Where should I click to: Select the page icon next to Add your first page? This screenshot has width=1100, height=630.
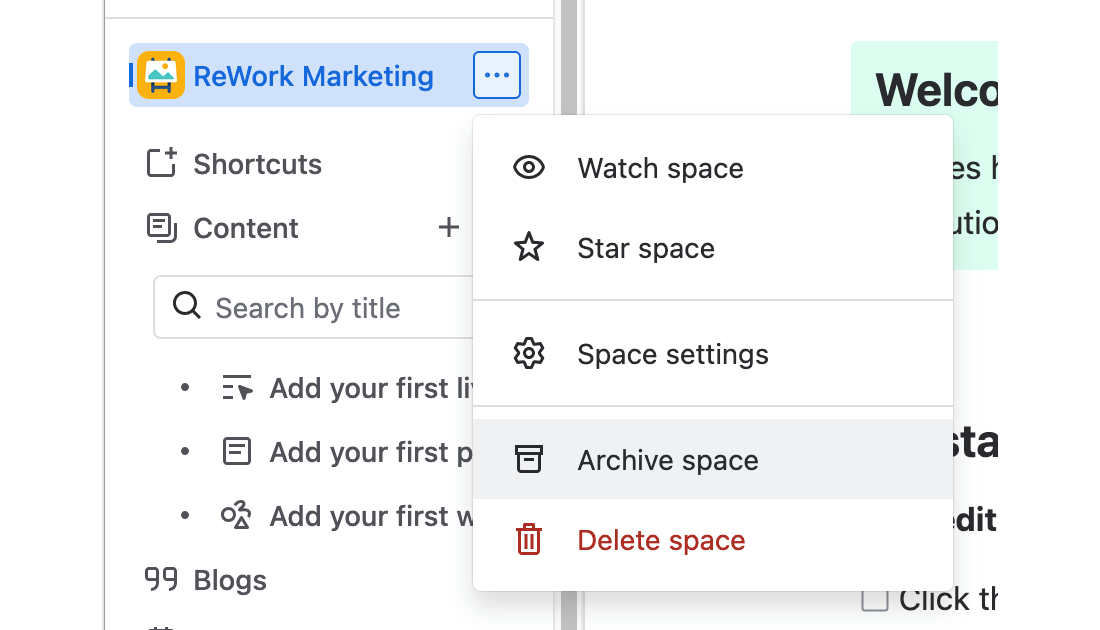236,451
